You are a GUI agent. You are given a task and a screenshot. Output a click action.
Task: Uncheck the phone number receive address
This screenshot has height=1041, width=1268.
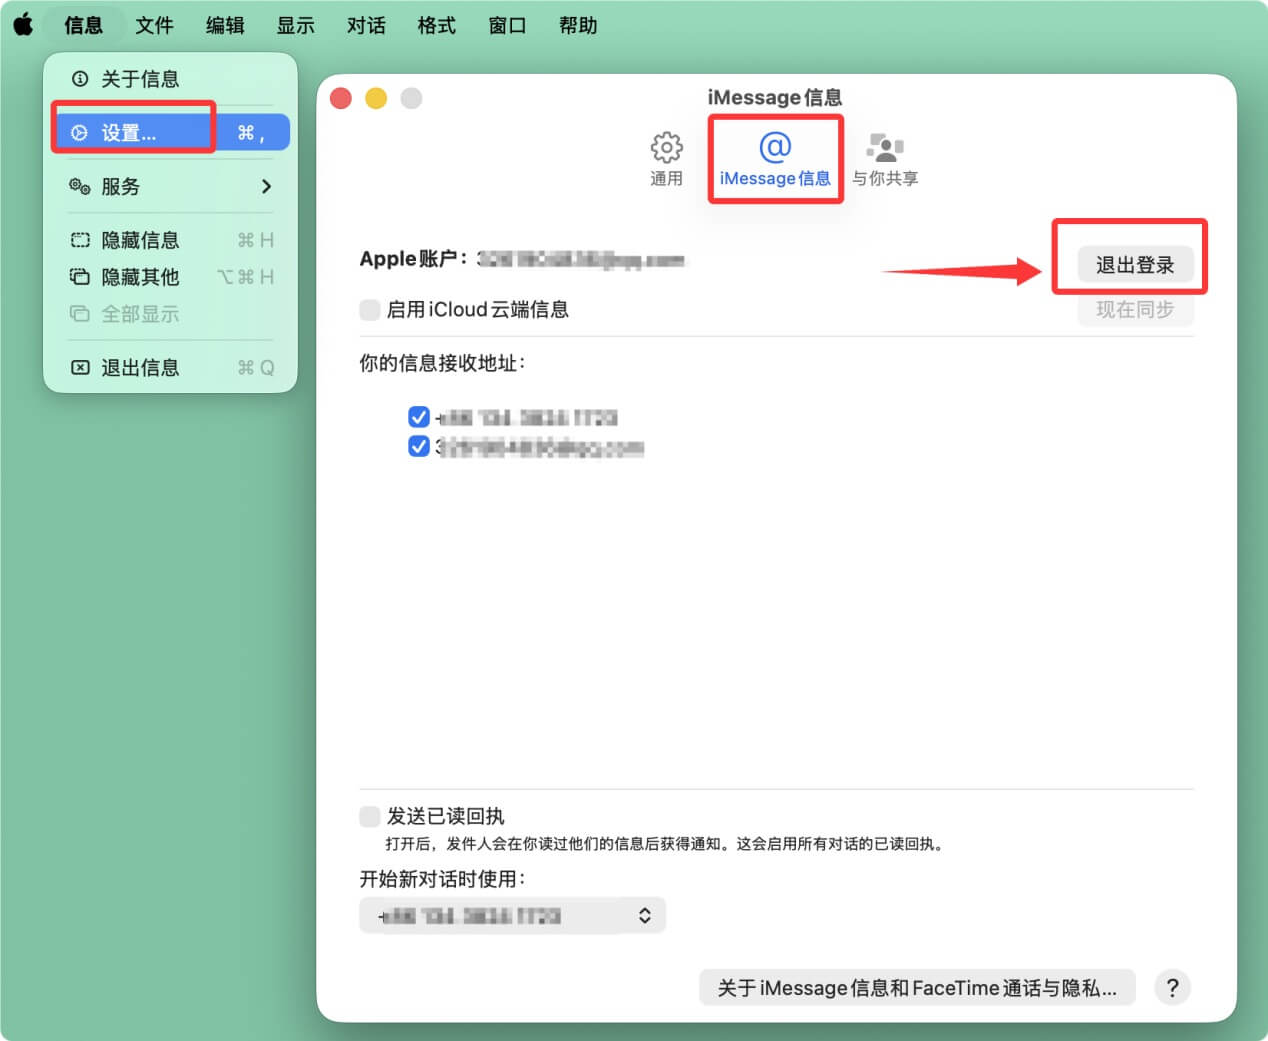click(419, 417)
